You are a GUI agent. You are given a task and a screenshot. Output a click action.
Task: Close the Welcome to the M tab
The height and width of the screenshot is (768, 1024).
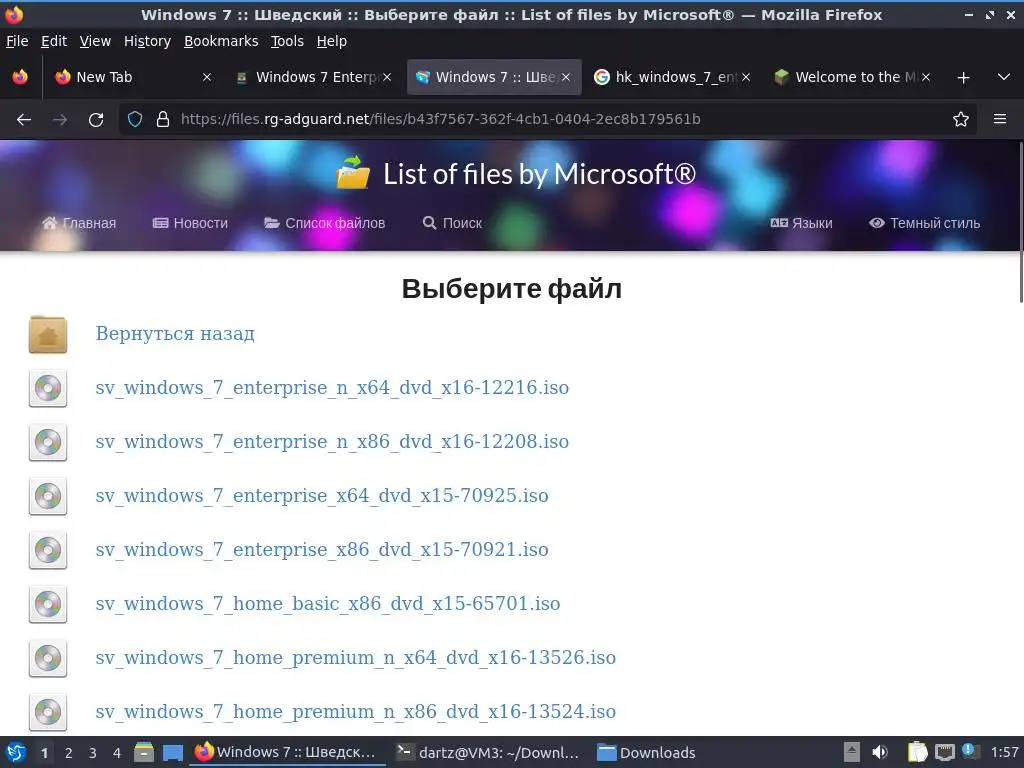point(925,77)
